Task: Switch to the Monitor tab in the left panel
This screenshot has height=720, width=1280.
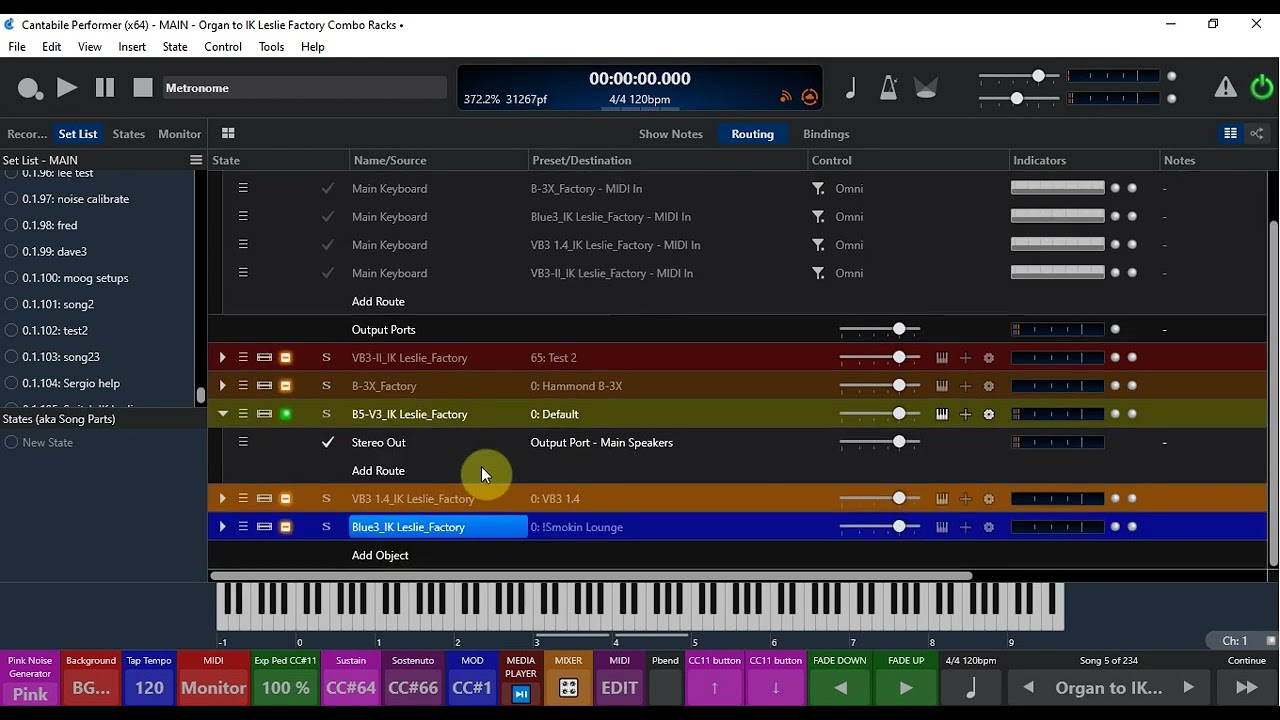Action: 180,134
